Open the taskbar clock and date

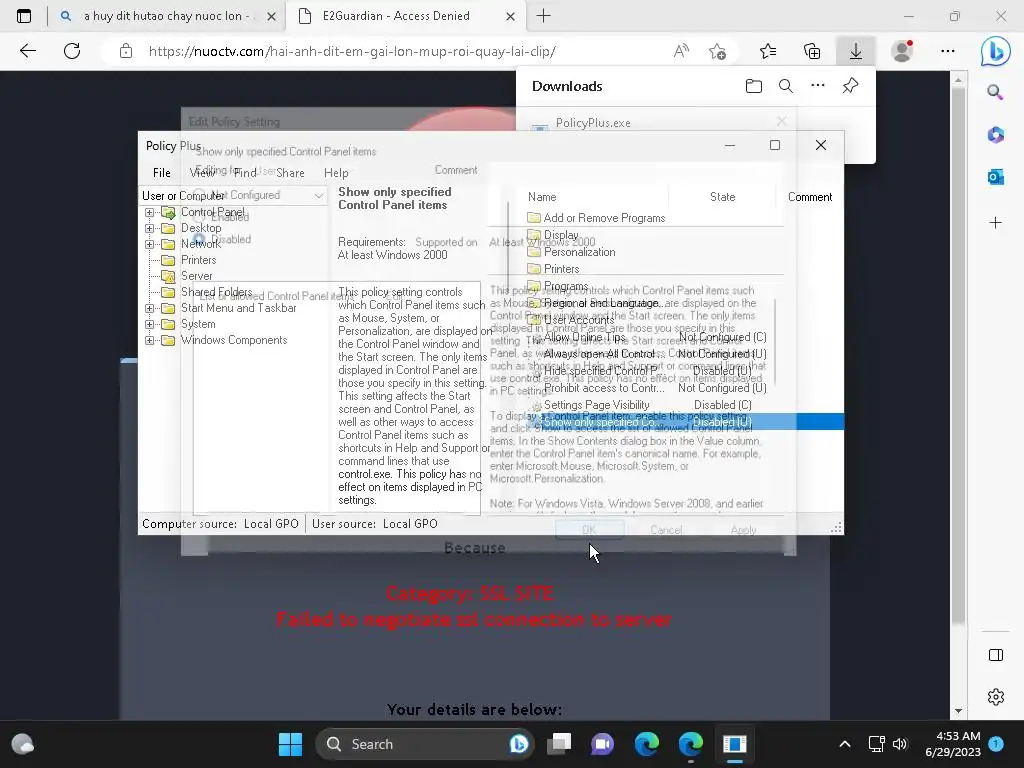[x=952, y=744]
